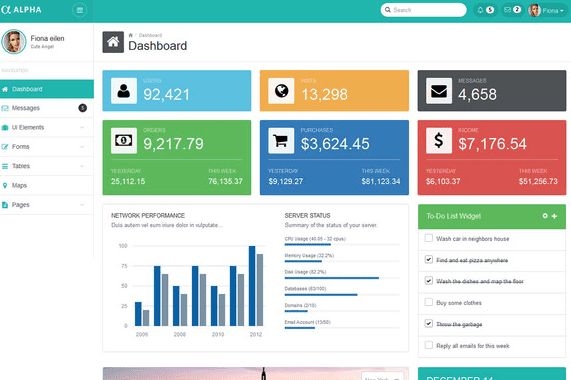The height and width of the screenshot is (380, 571).
Task: Click the $81,123.34 this week value
Action: (381, 181)
